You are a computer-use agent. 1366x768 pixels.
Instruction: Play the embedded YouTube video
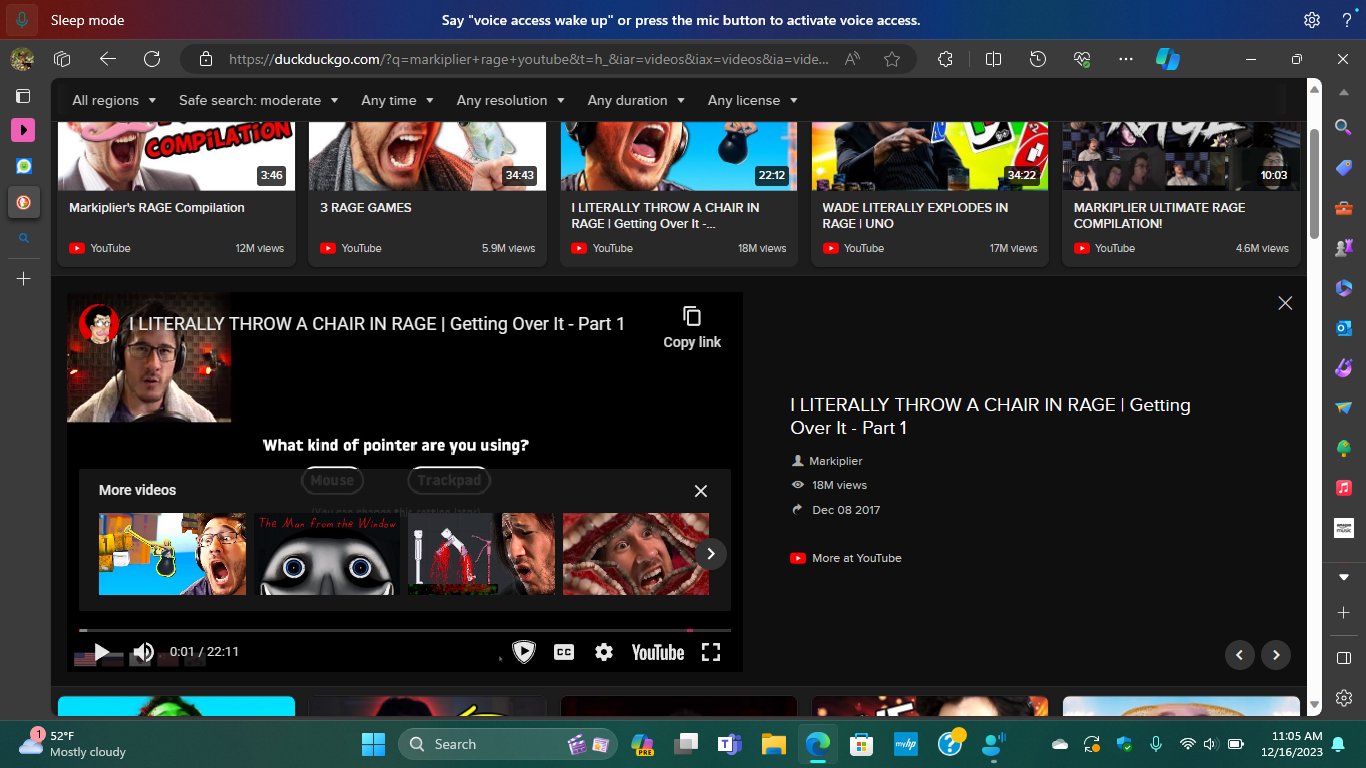pyautogui.click(x=101, y=653)
